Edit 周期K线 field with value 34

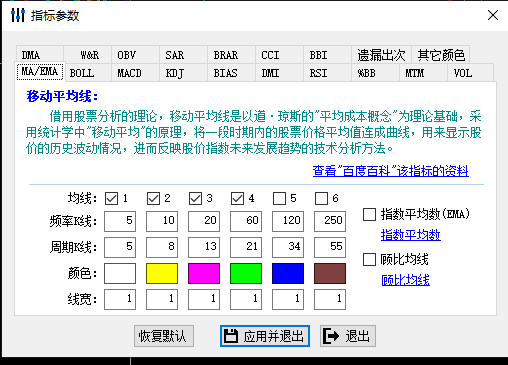[288, 247]
